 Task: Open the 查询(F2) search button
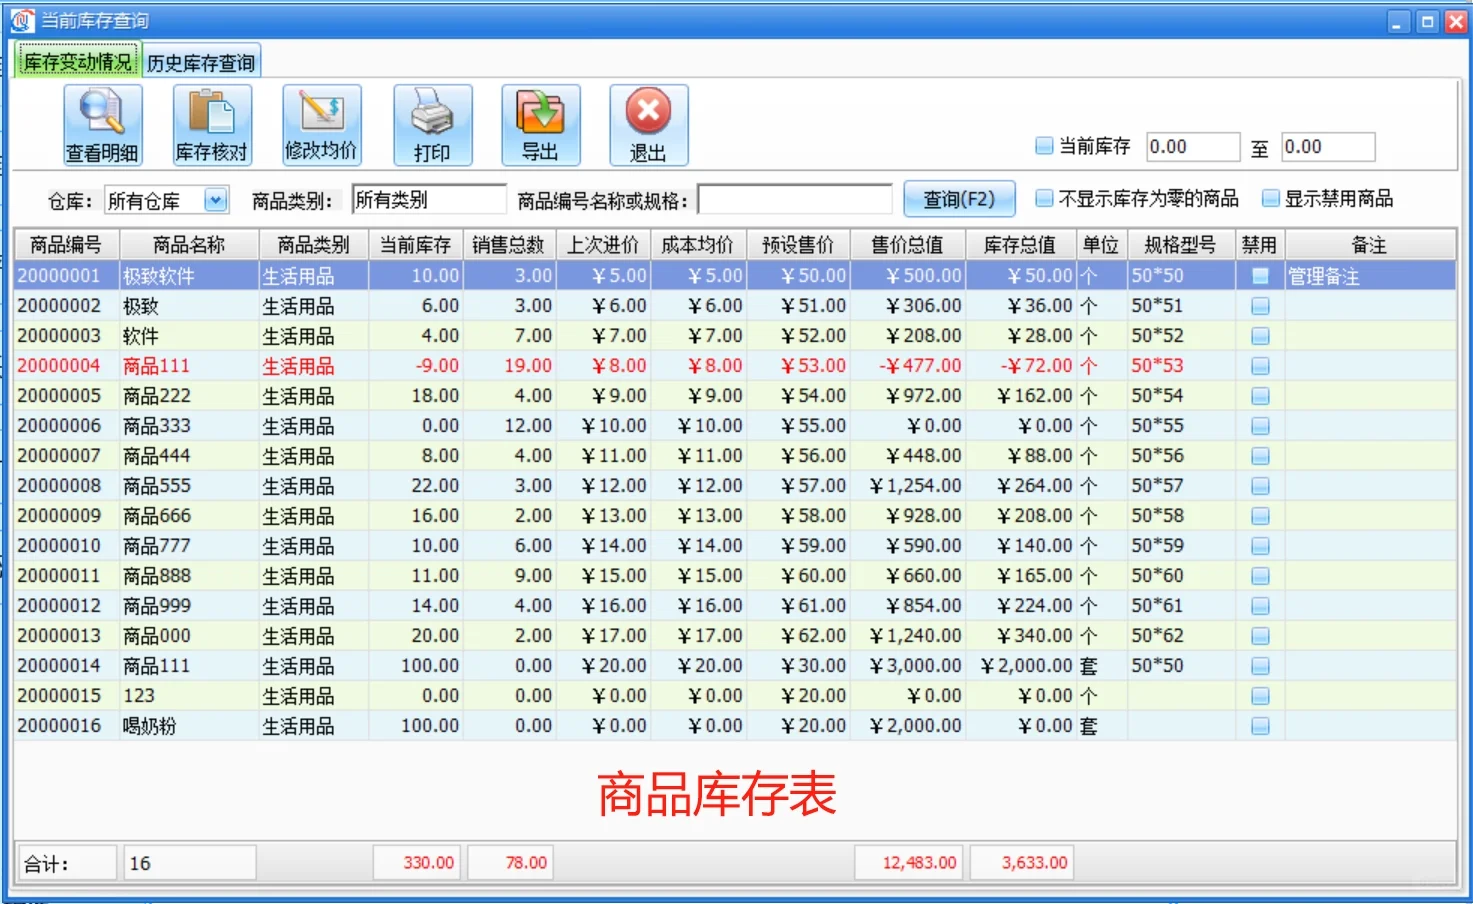(959, 199)
